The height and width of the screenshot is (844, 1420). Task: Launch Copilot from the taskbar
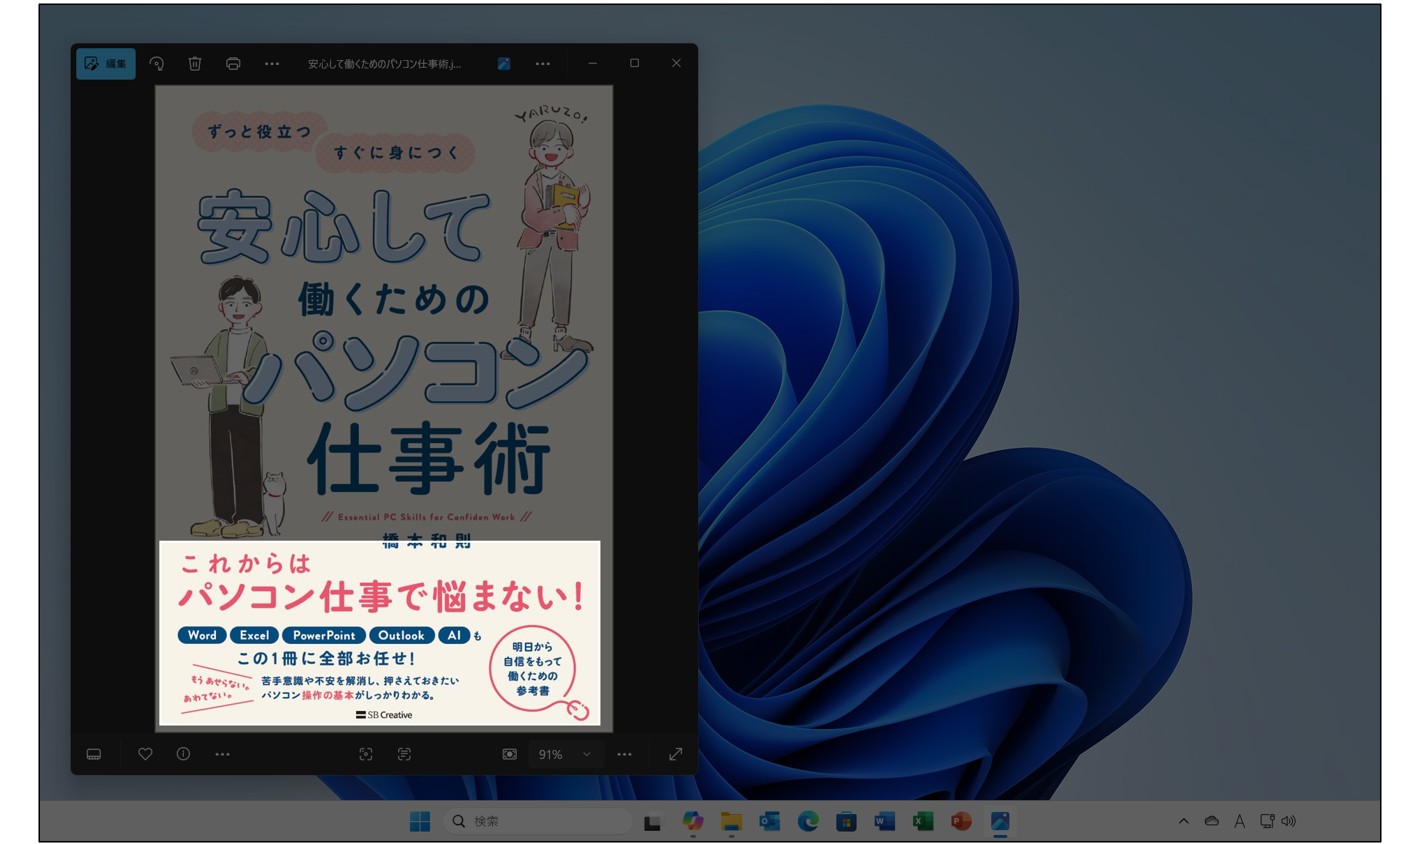[x=692, y=821]
